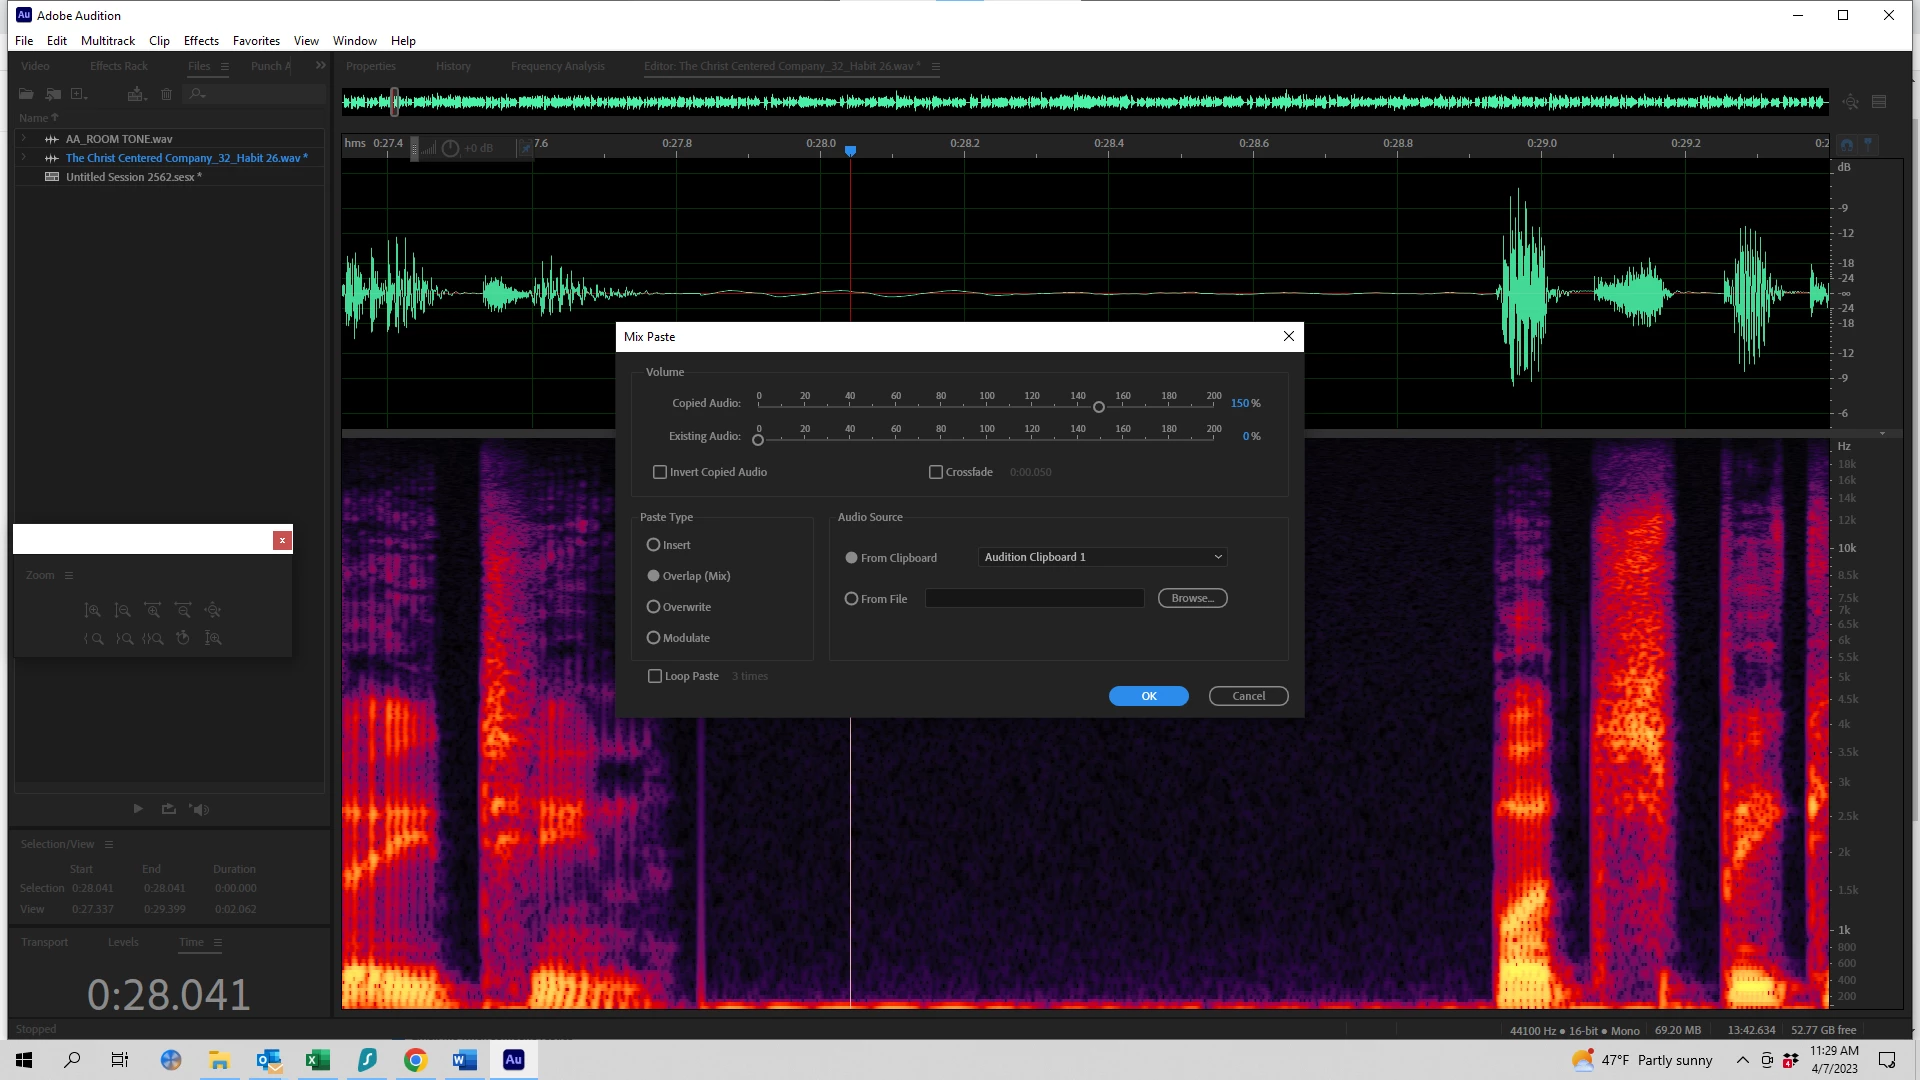
Task: Click the Browse... button
Action: point(1192,598)
